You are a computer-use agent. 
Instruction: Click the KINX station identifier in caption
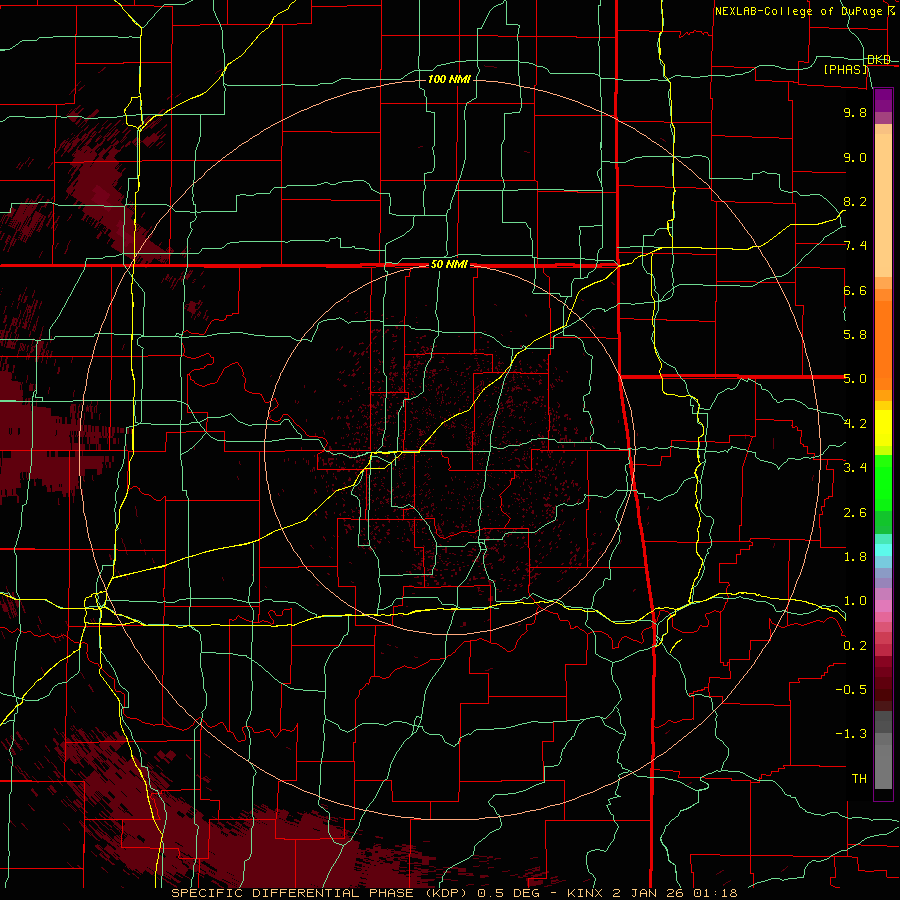(x=585, y=893)
